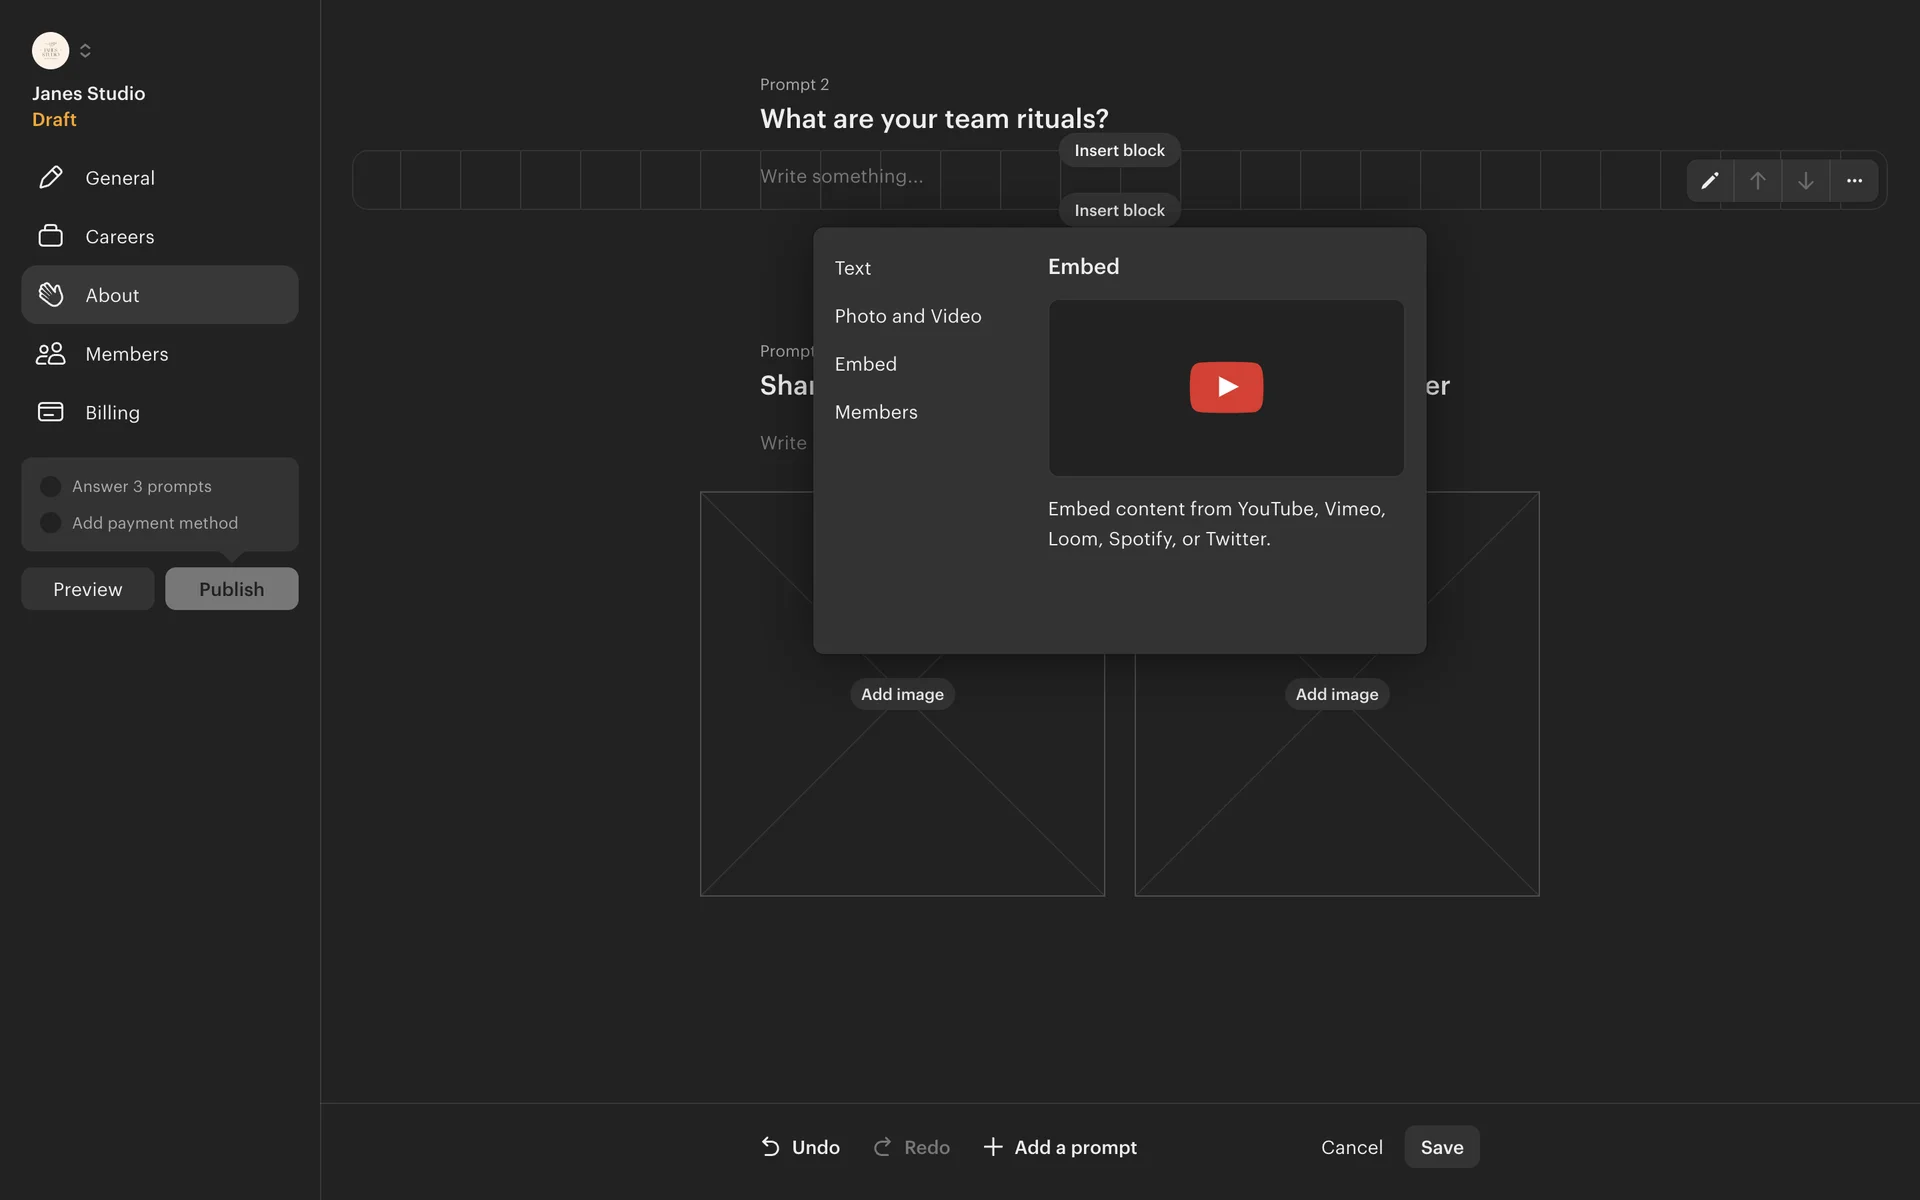Expand the studio switcher chevron
This screenshot has height=1200, width=1920.
click(85, 50)
